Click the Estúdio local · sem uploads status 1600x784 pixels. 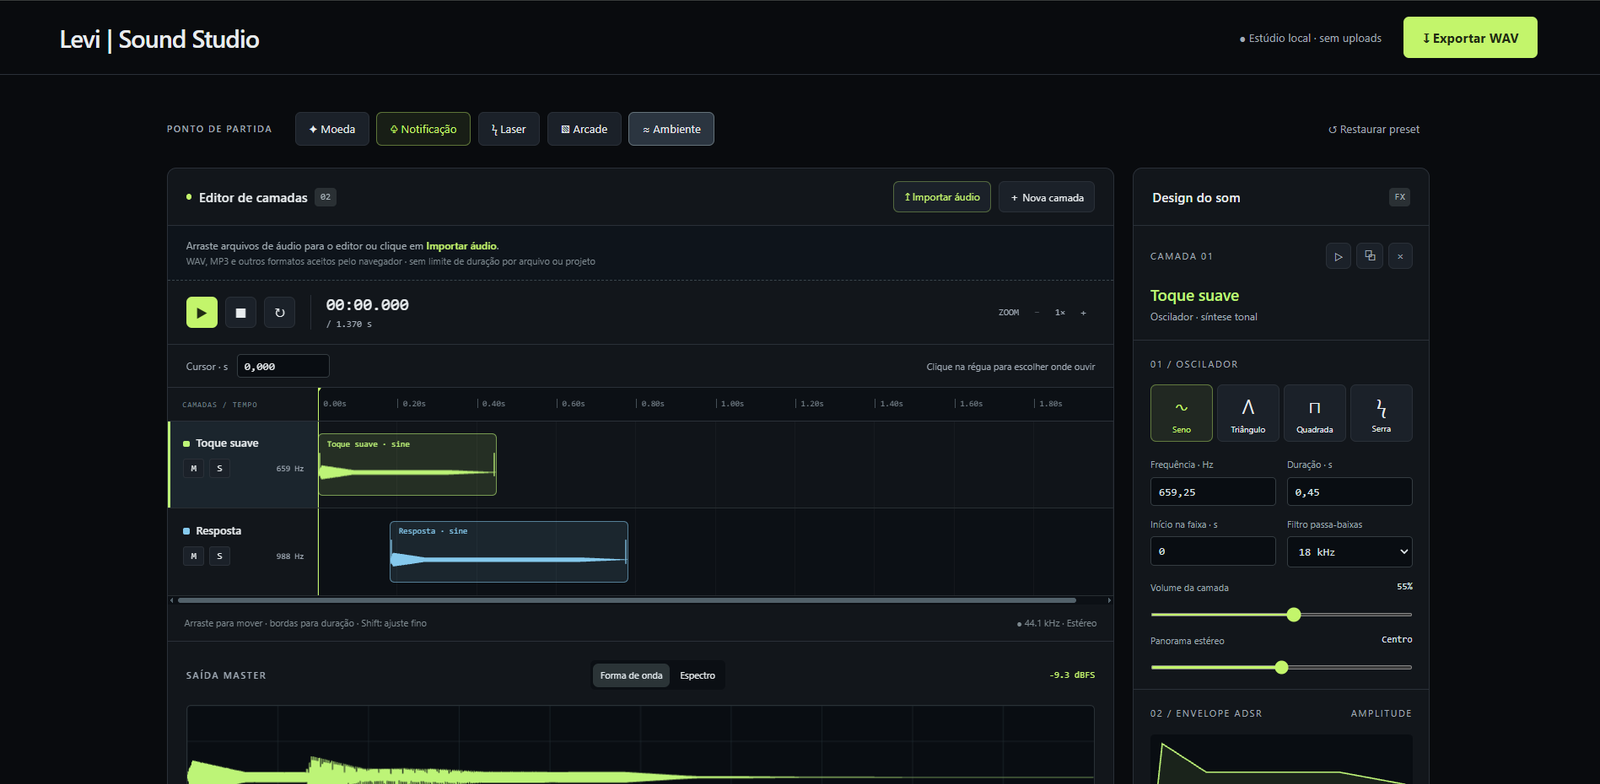click(1311, 38)
